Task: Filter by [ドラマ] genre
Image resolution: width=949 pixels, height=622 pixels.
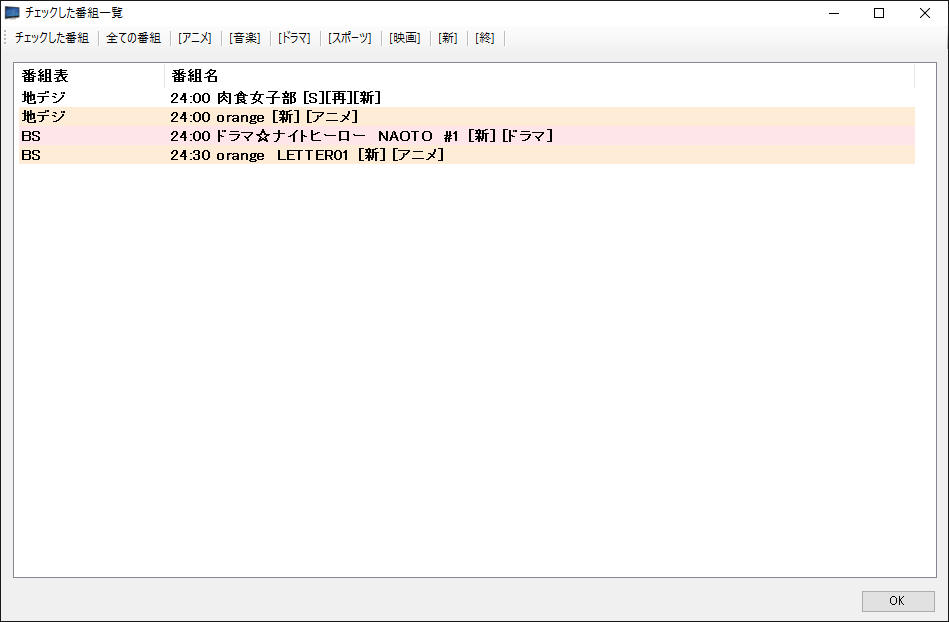Action: [294, 38]
